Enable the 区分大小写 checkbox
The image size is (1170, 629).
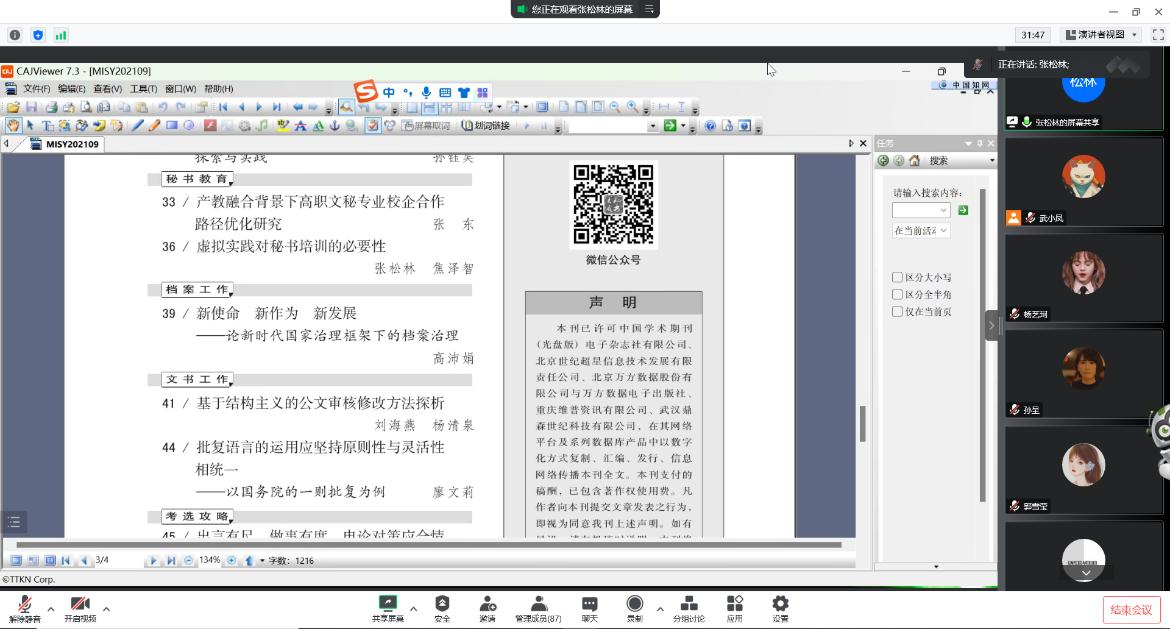(897, 278)
